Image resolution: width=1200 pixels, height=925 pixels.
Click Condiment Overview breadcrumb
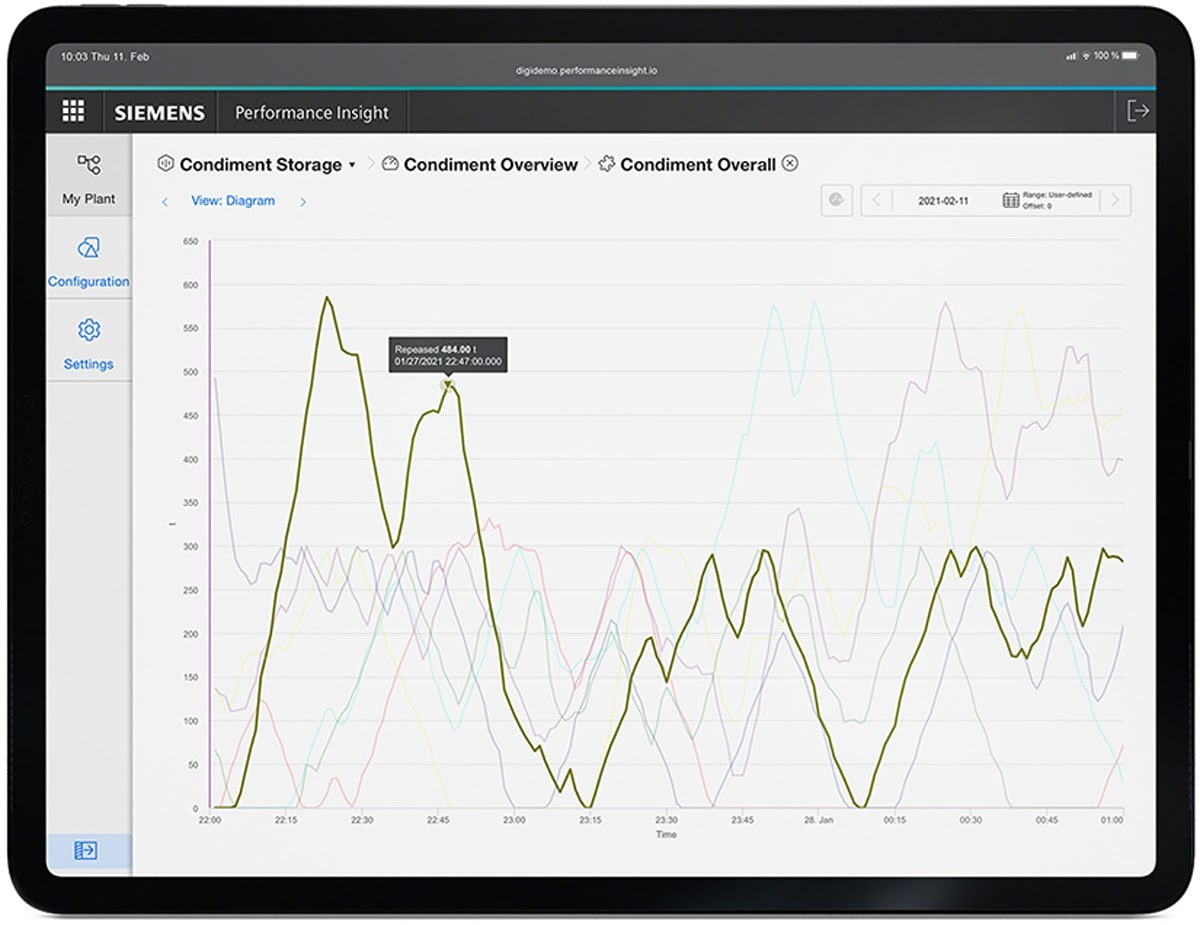pyautogui.click(x=490, y=165)
